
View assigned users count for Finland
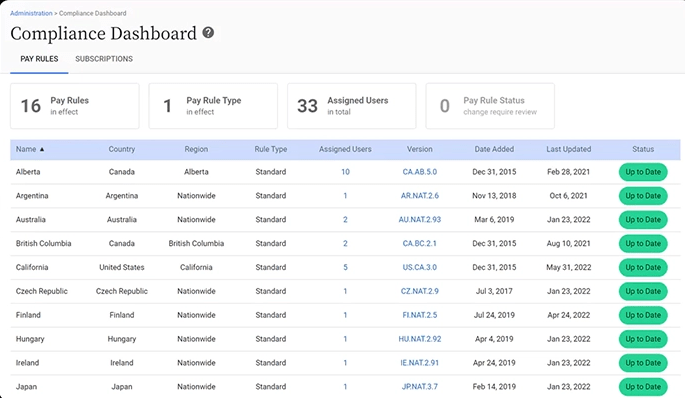[345, 315]
